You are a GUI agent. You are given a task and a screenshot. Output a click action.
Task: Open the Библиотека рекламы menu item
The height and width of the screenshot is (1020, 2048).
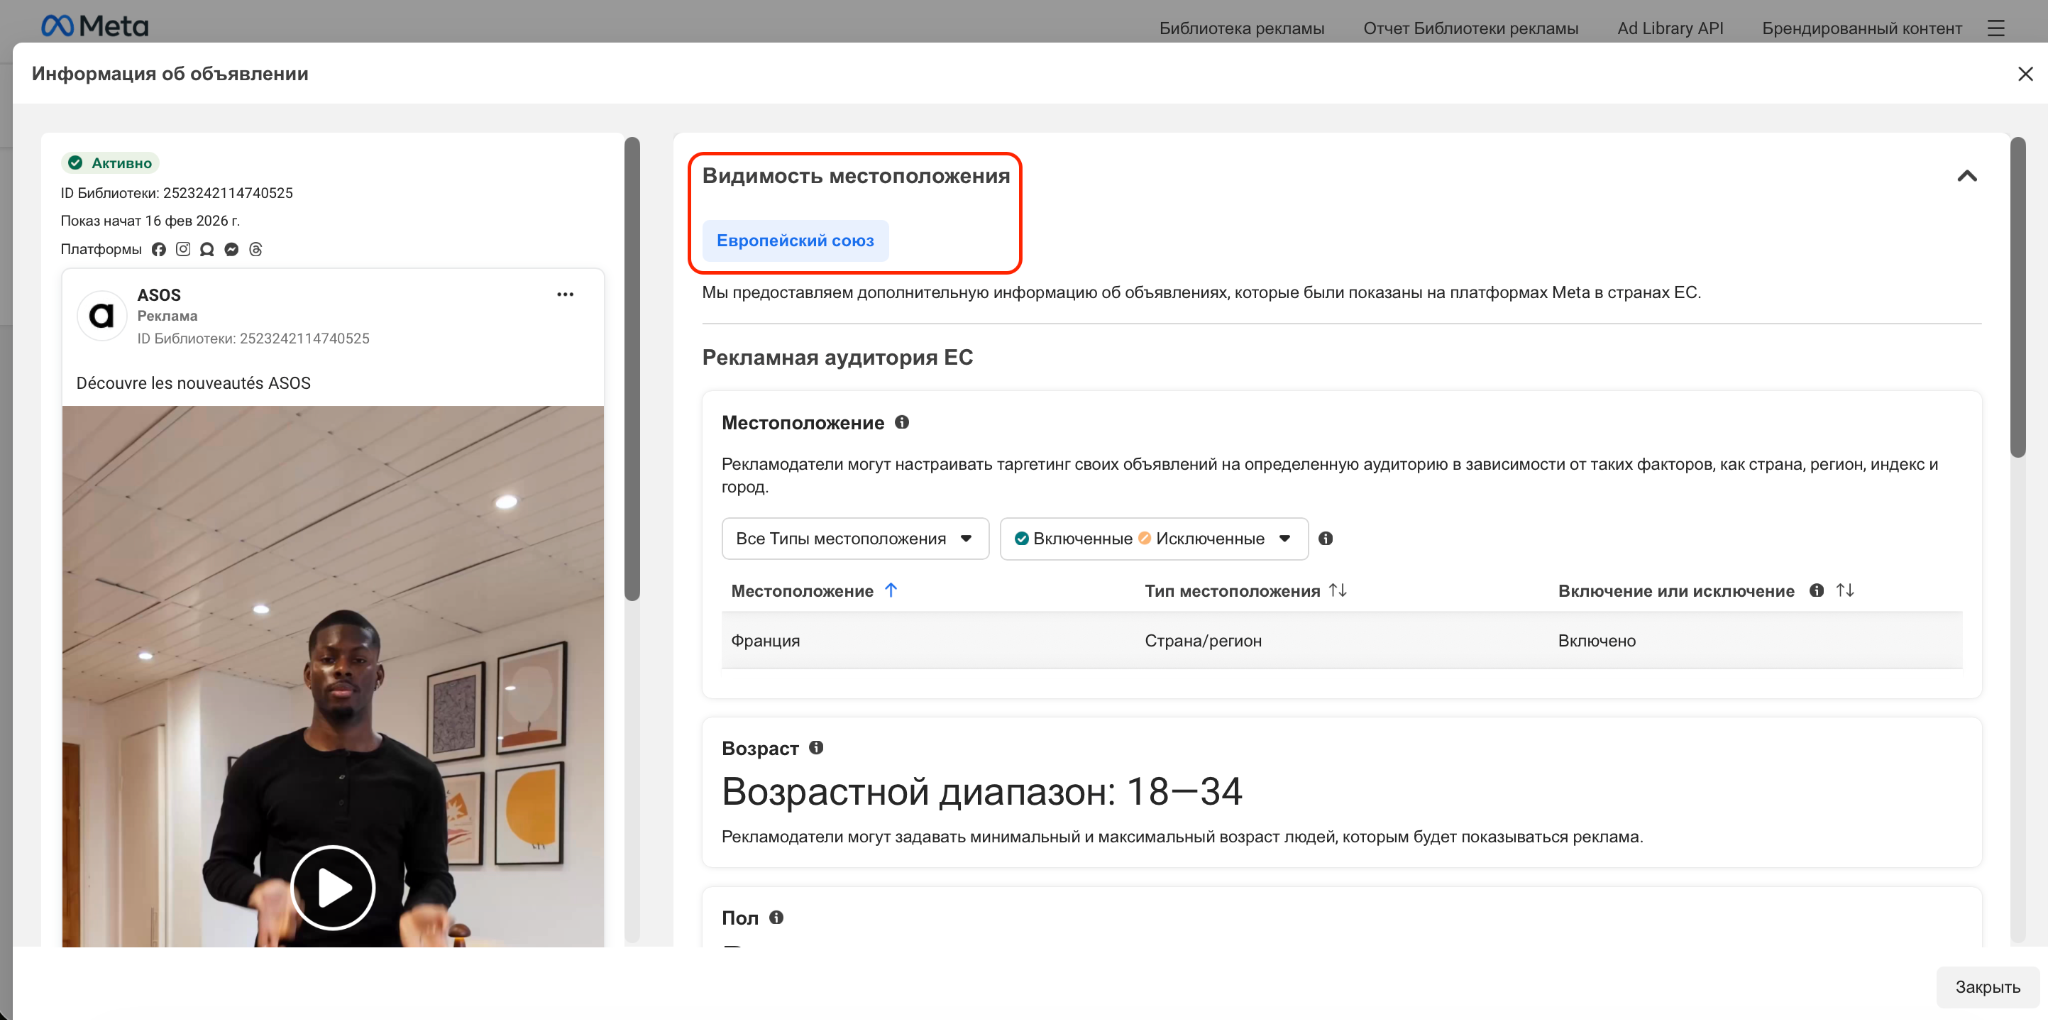coord(1242,28)
